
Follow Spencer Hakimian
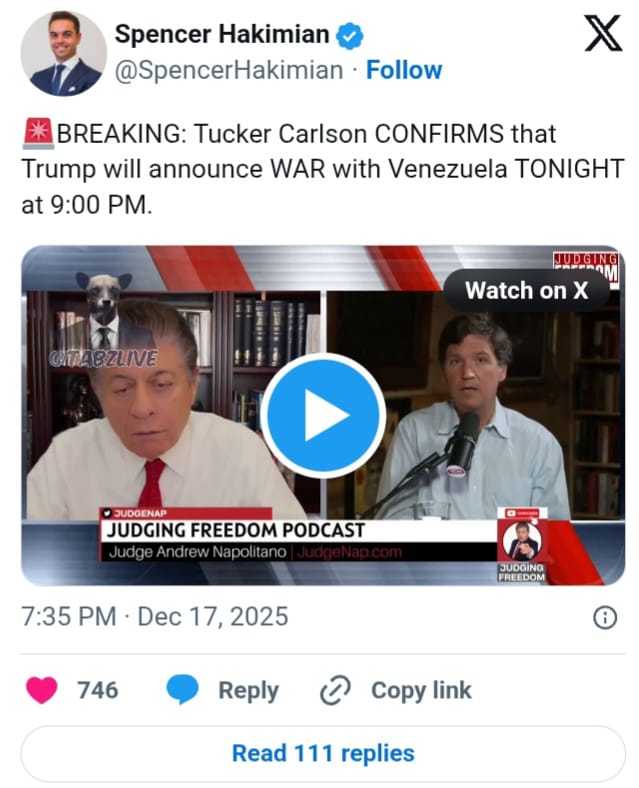coord(404,70)
